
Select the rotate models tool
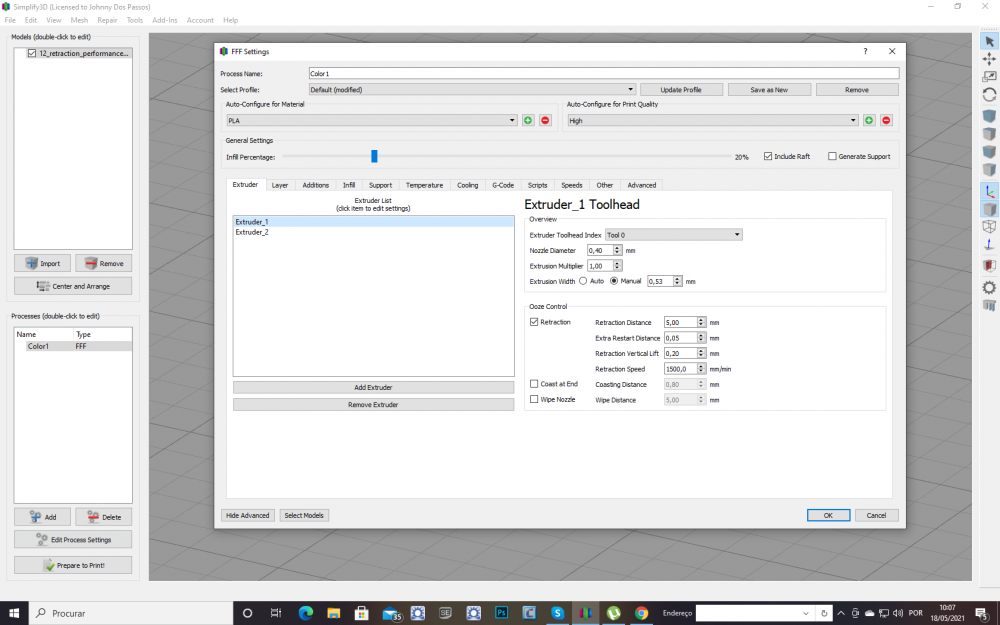[989, 94]
